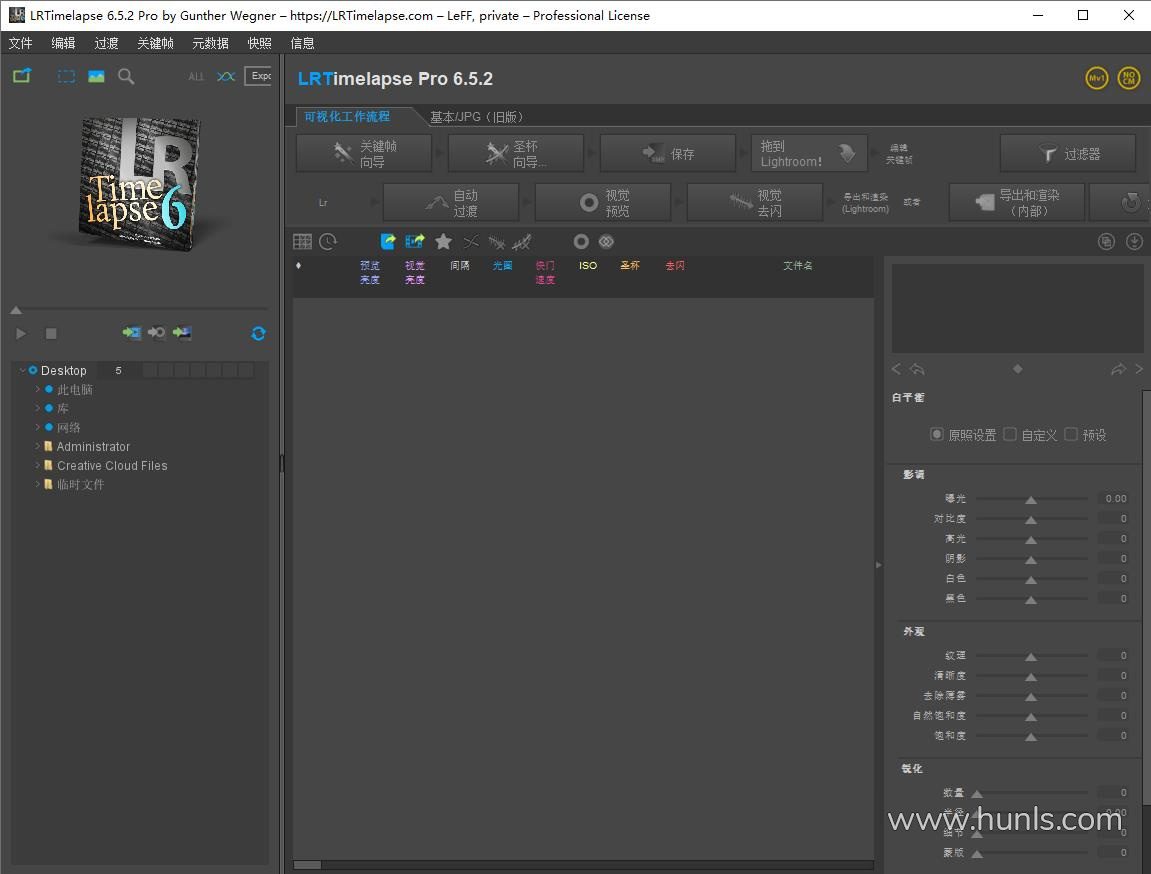This screenshot has width=1151, height=874.
Task: Expand the 临时文件 folder node
Action: (37, 484)
